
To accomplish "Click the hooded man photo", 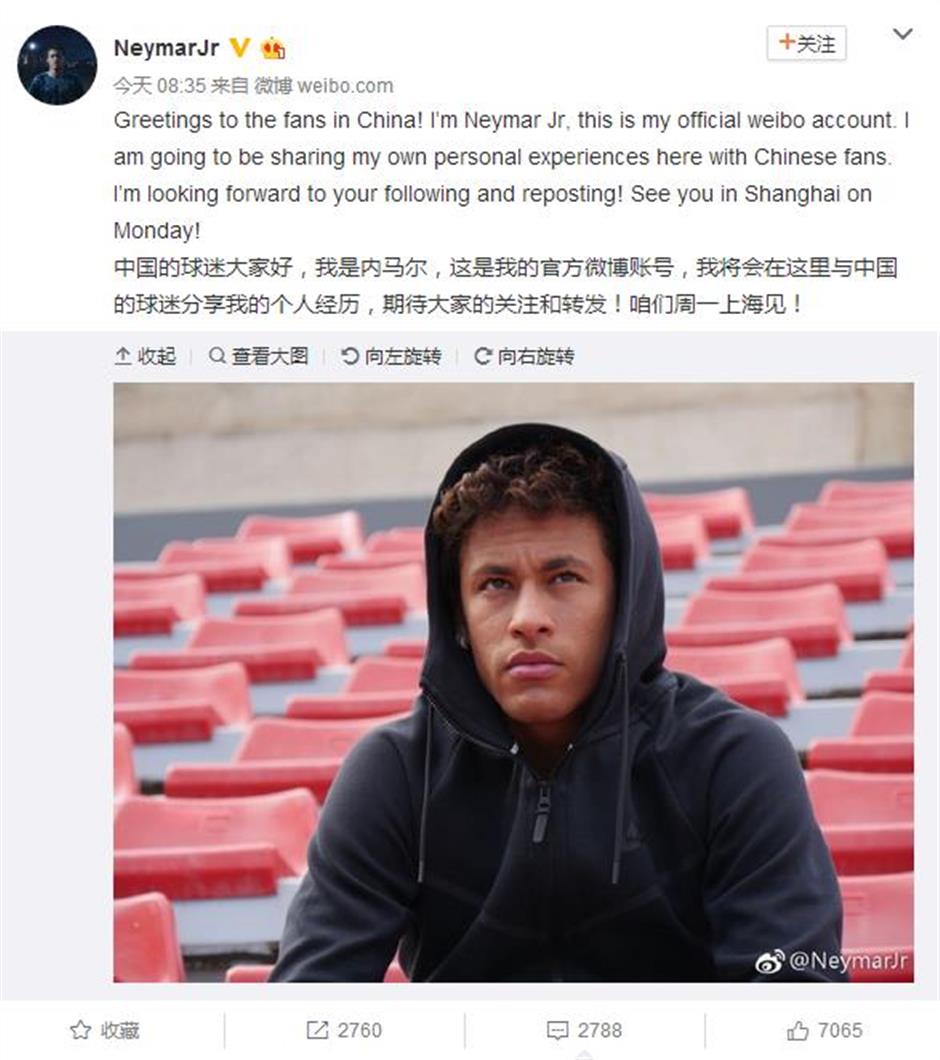I will tap(513, 682).
